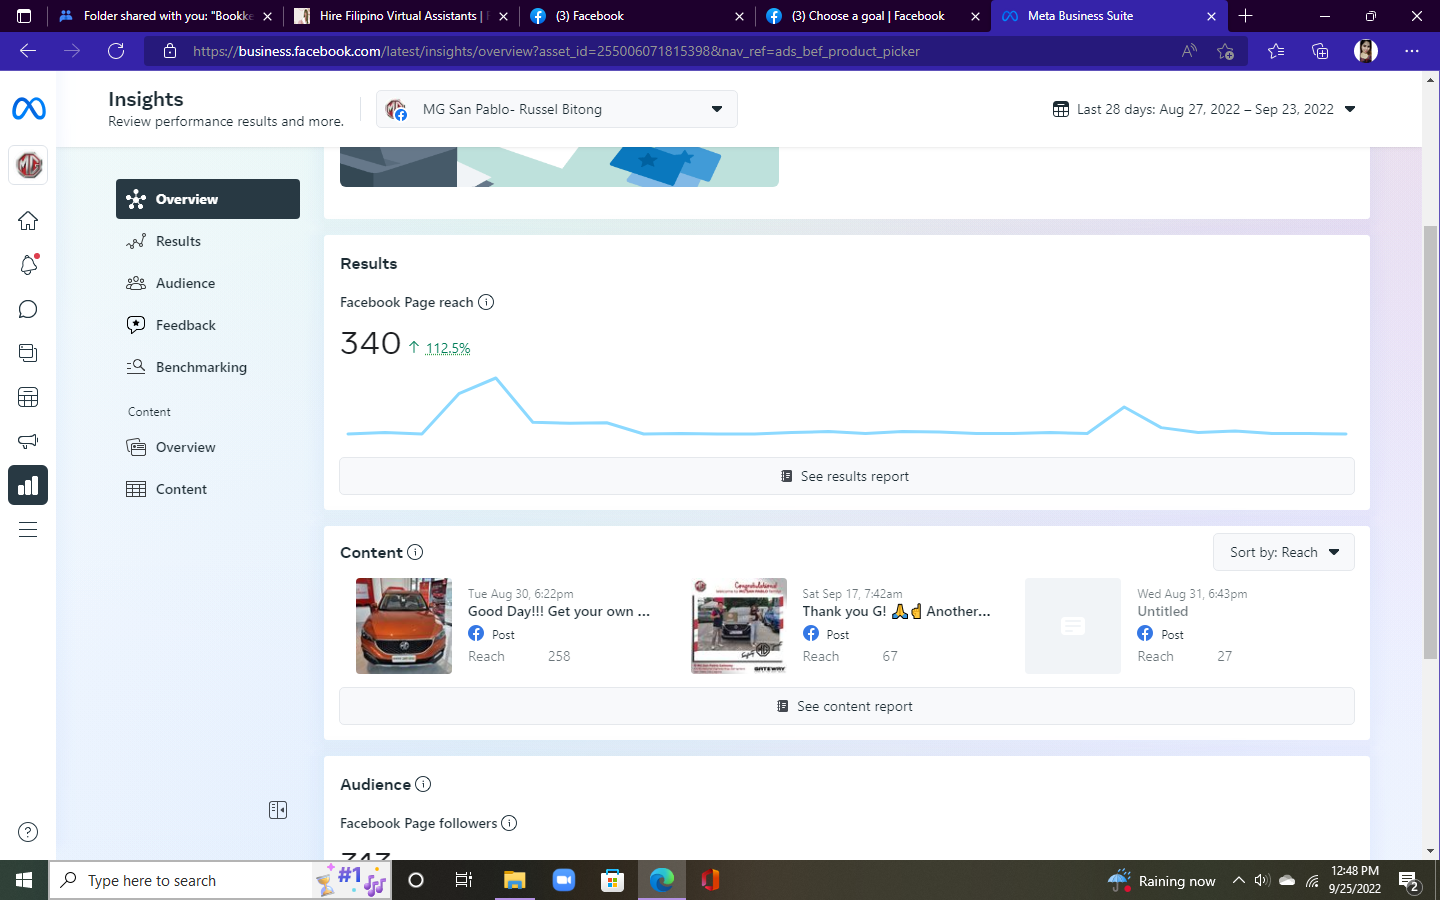Show info for Facebook Page reach
This screenshot has height=900, width=1440.
point(486,302)
